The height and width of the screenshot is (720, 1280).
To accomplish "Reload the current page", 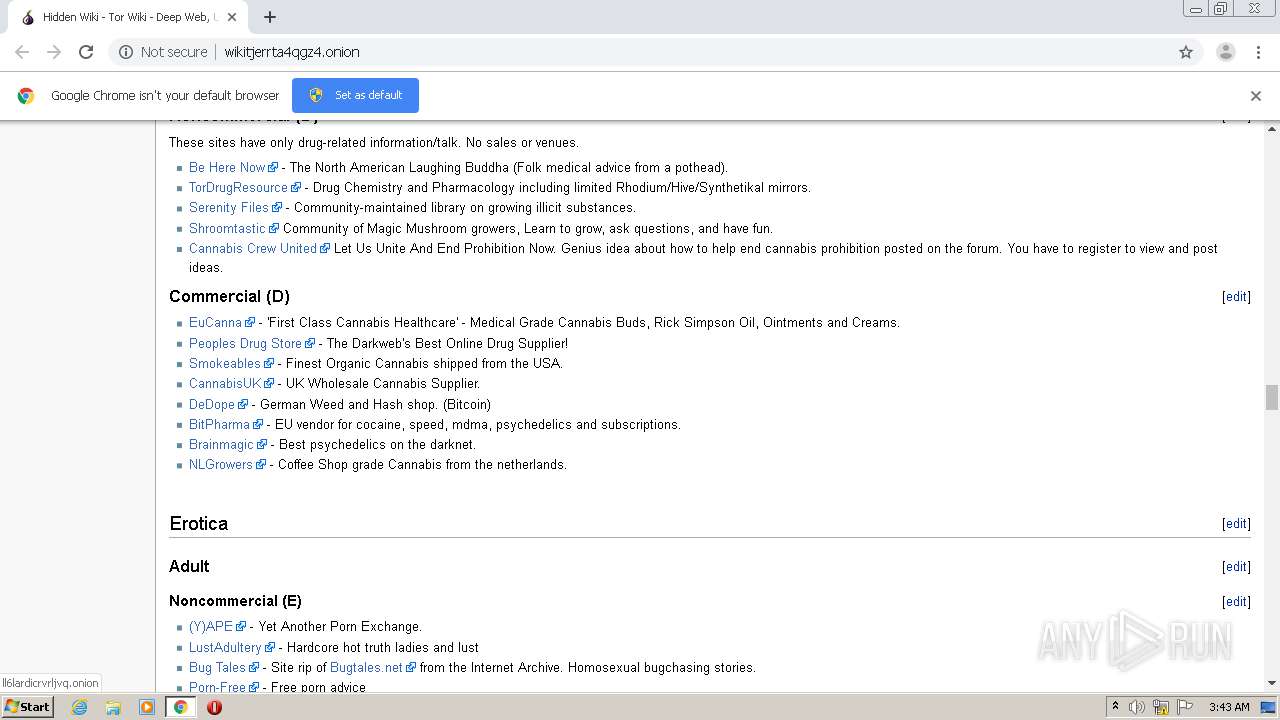I will coord(86,52).
